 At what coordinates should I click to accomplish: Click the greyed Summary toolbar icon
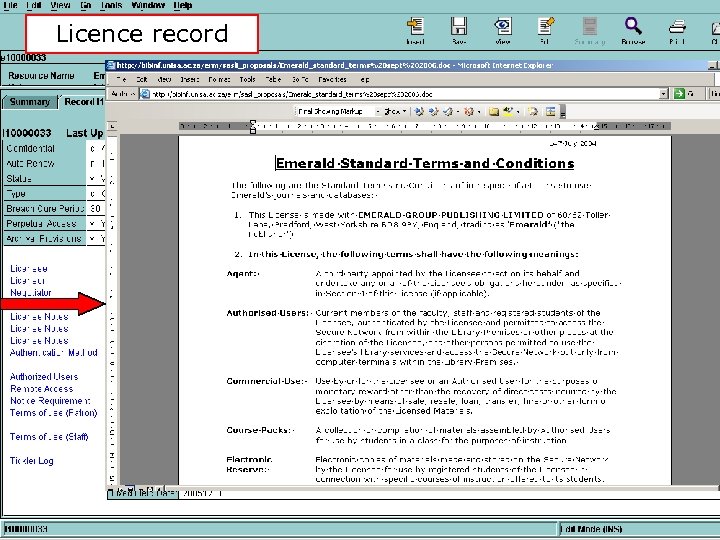pyautogui.click(x=590, y=27)
